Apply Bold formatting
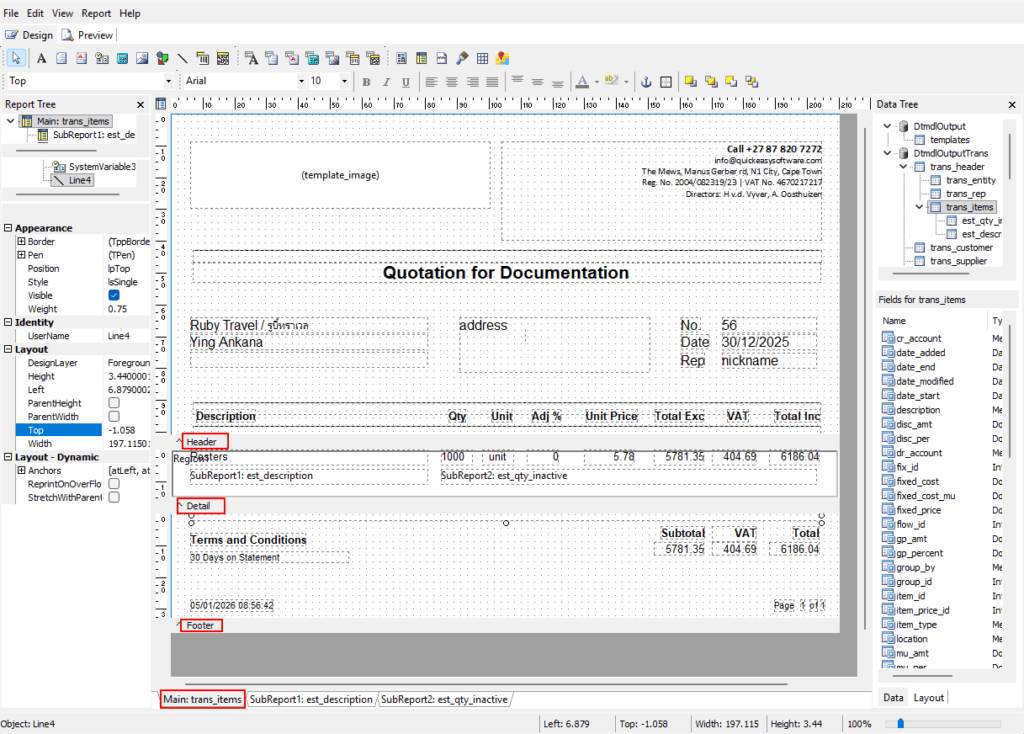Image resolution: width=1024 pixels, height=734 pixels. [x=367, y=81]
